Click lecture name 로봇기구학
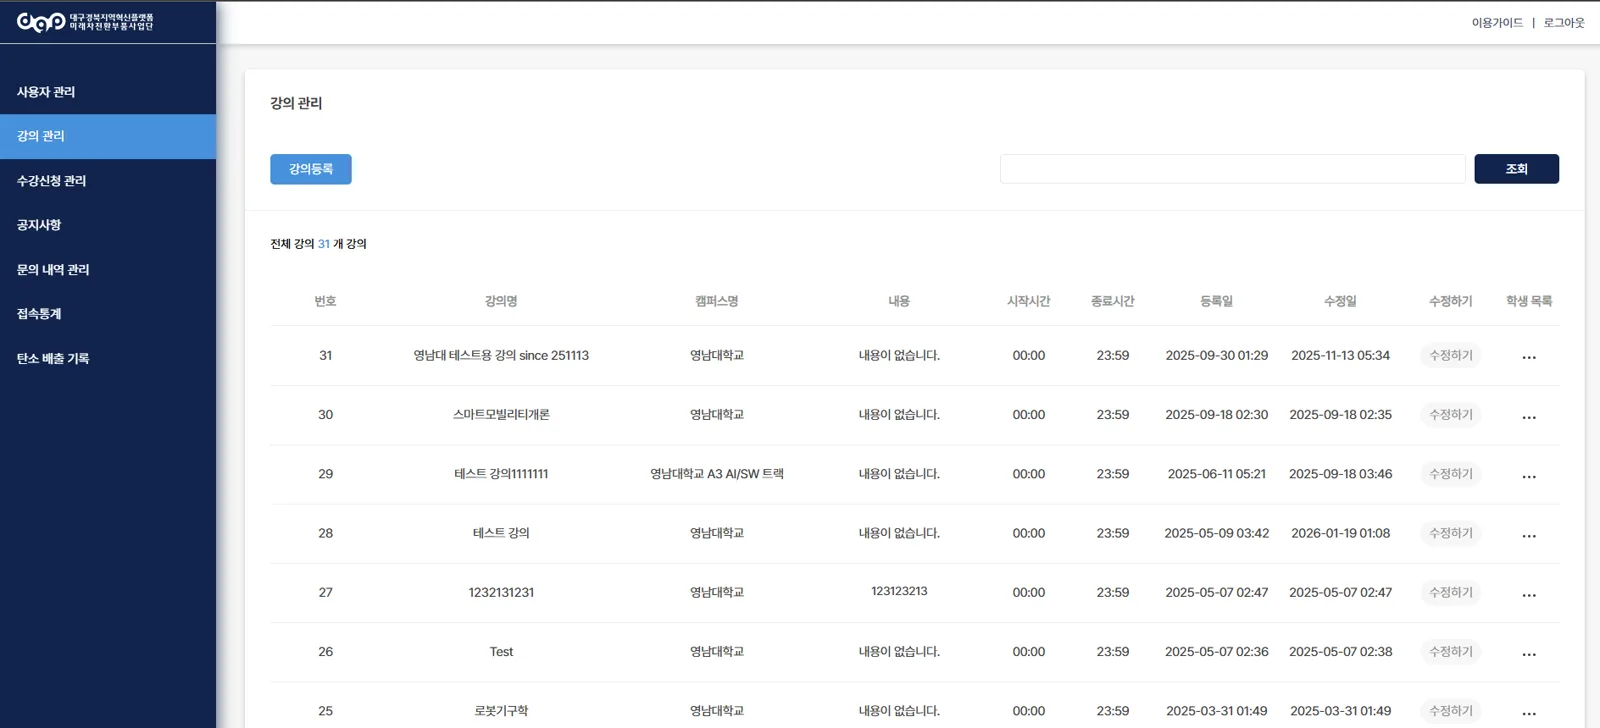The image size is (1600, 728). [501, 711]
